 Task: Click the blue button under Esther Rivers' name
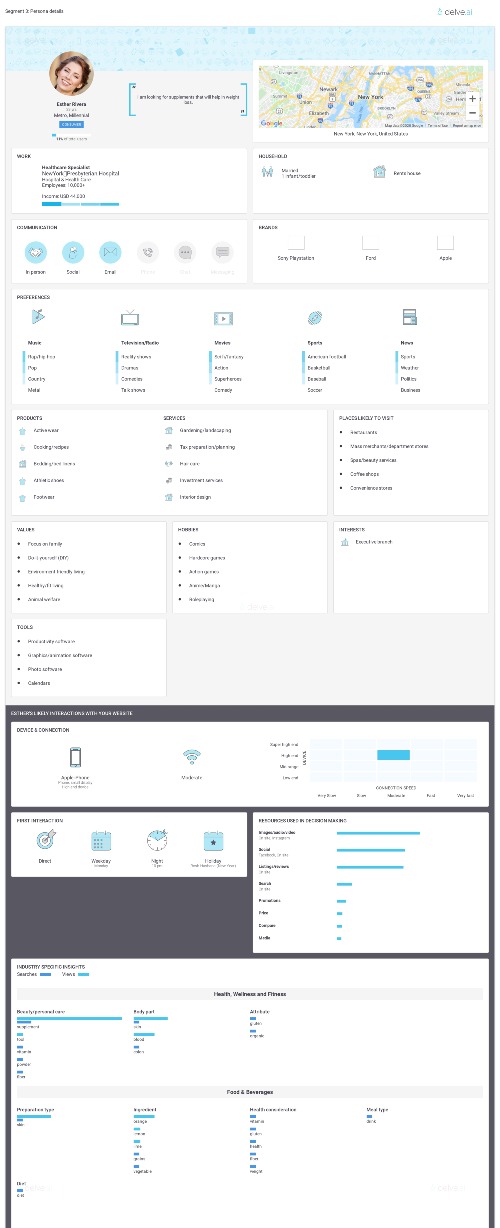coord(72,124)
